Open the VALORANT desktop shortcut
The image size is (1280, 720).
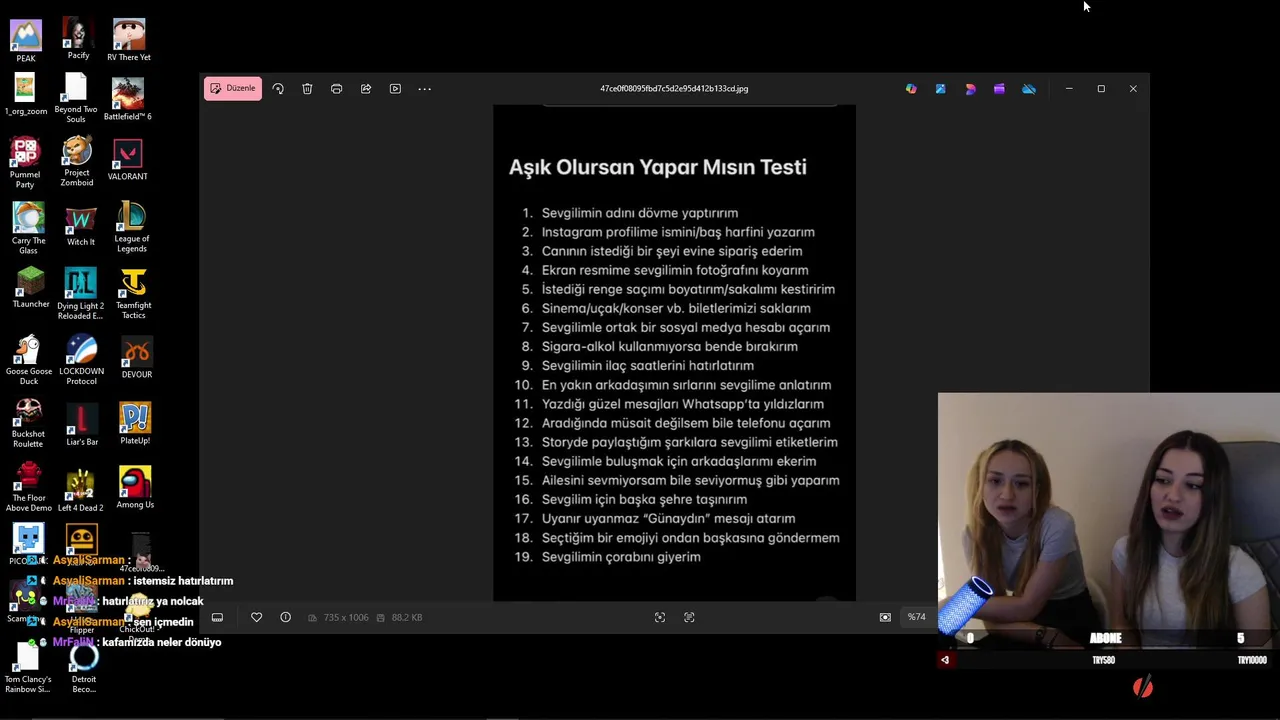pos(128,161)
